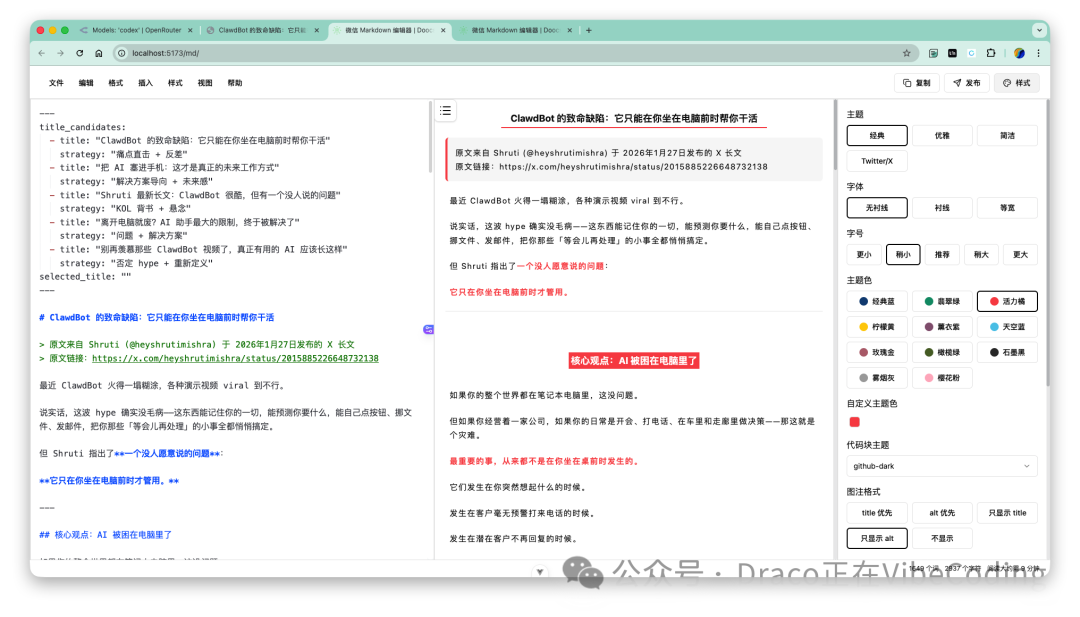Open the table of contents list icon

445,110
